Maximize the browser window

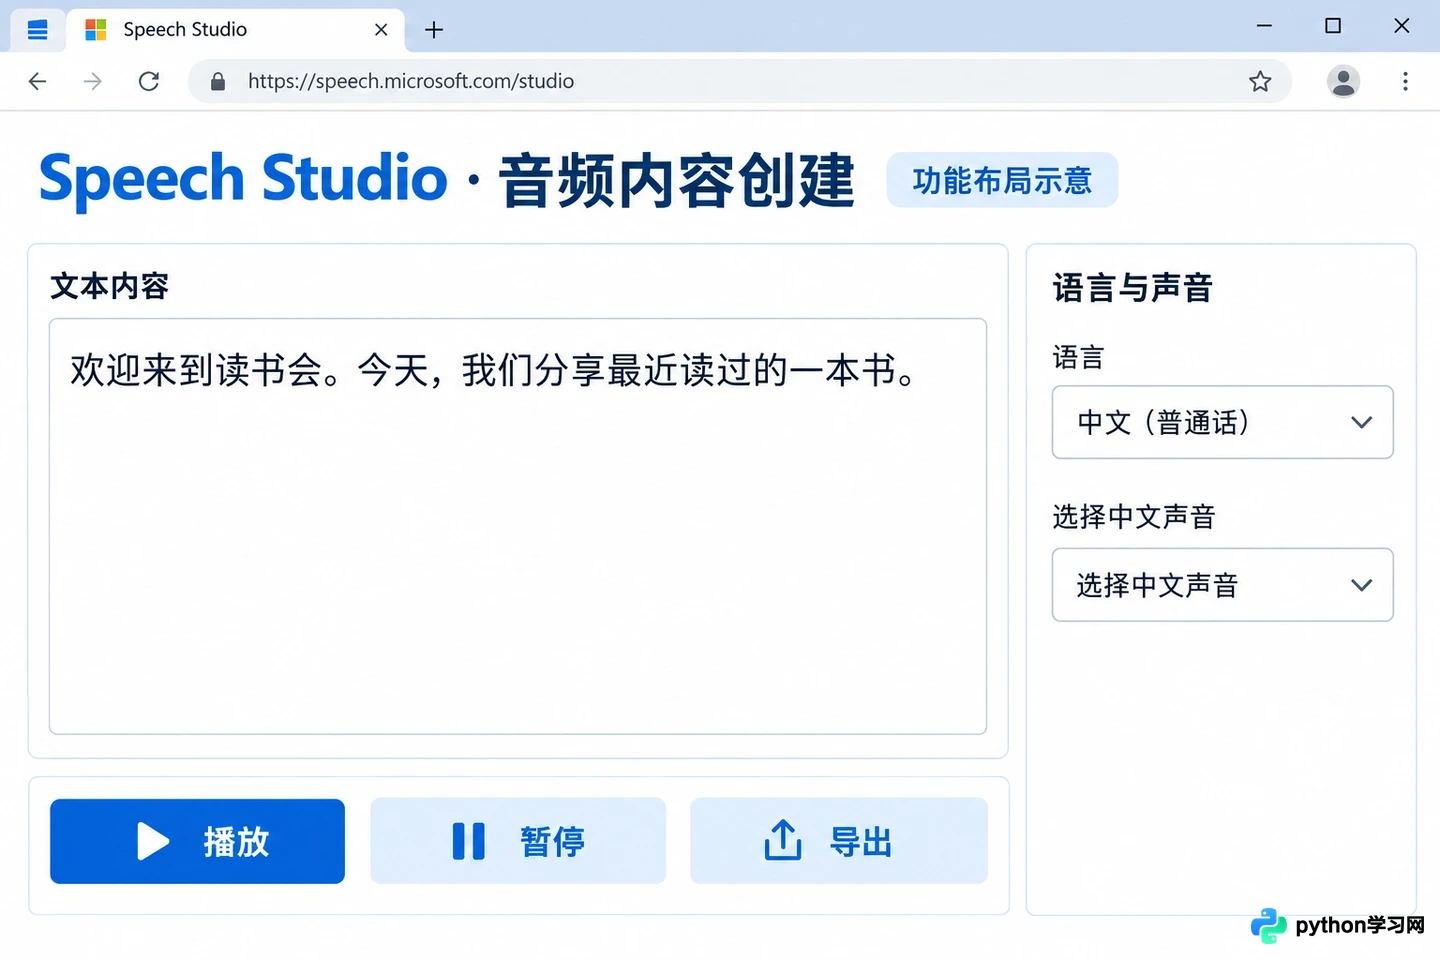pos(1333,26)
